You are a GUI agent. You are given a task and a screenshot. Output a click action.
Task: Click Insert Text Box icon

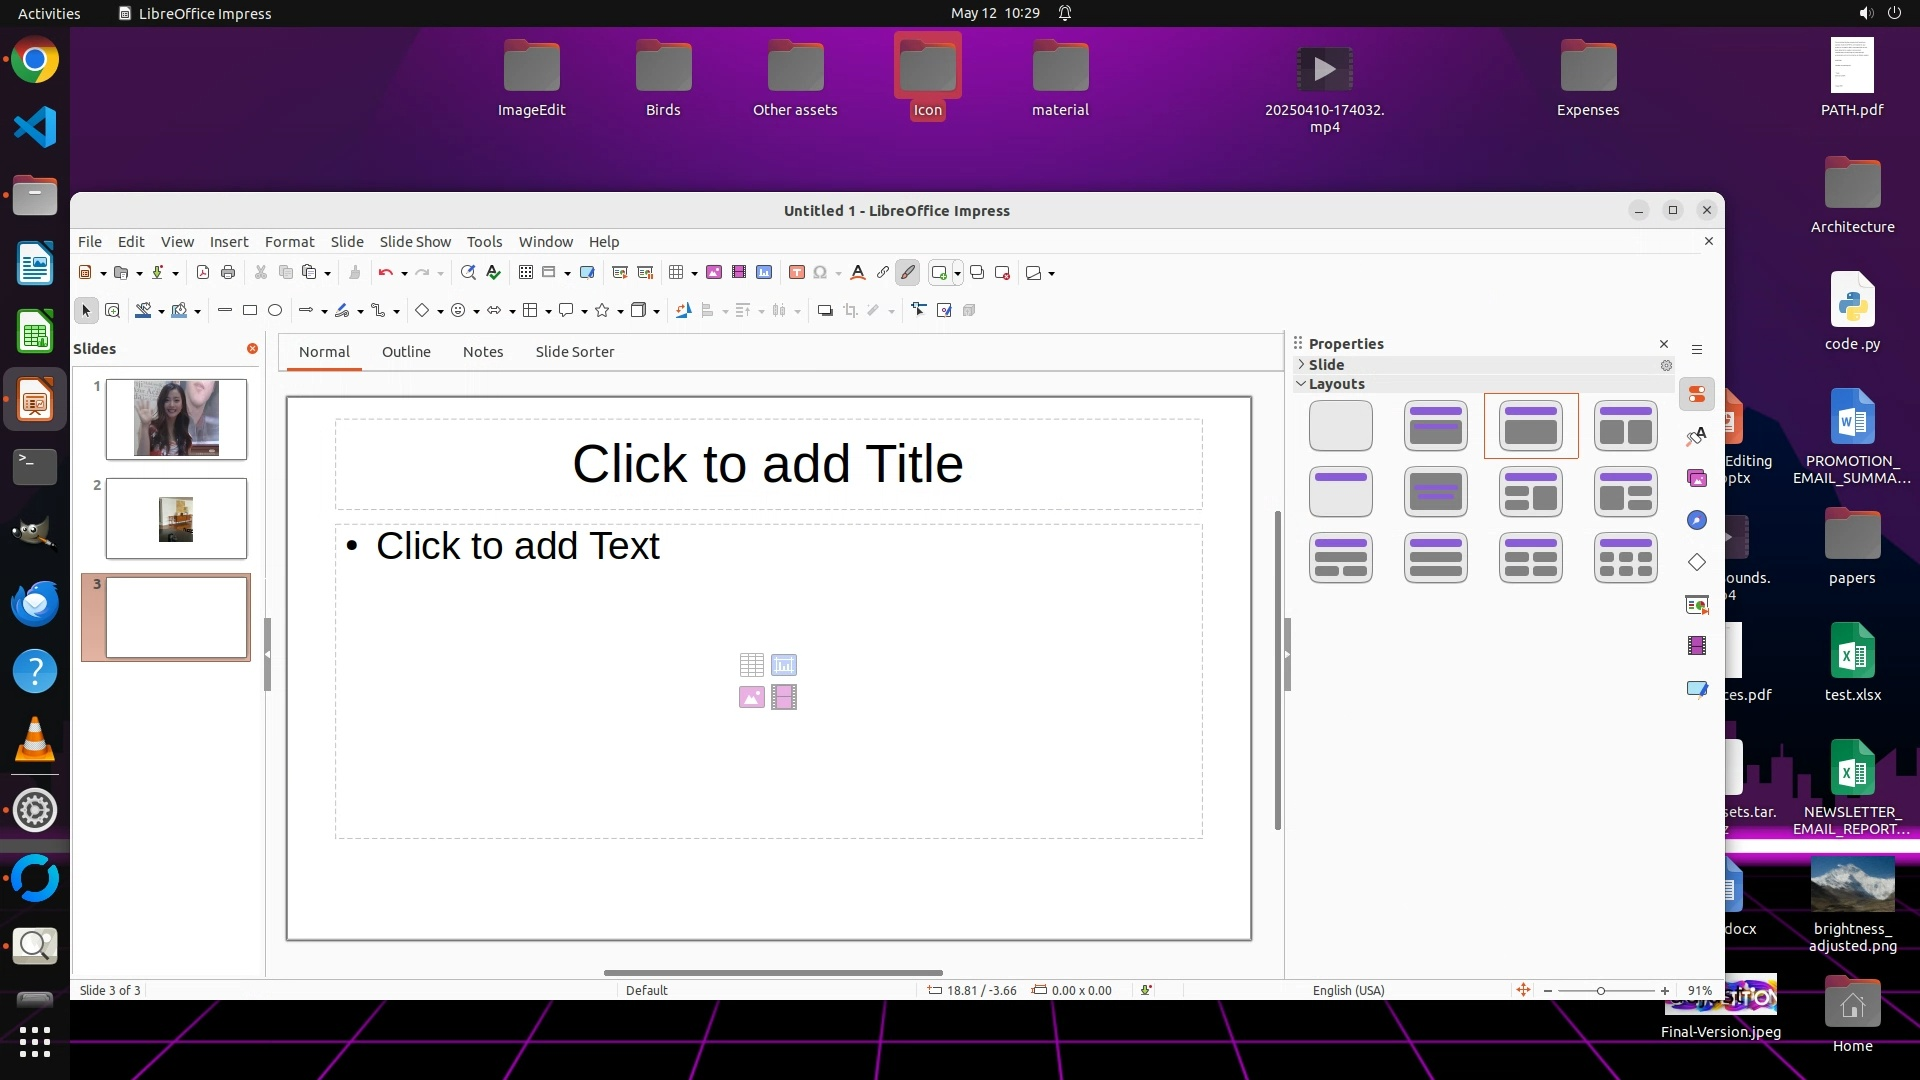tap(797, 272)
